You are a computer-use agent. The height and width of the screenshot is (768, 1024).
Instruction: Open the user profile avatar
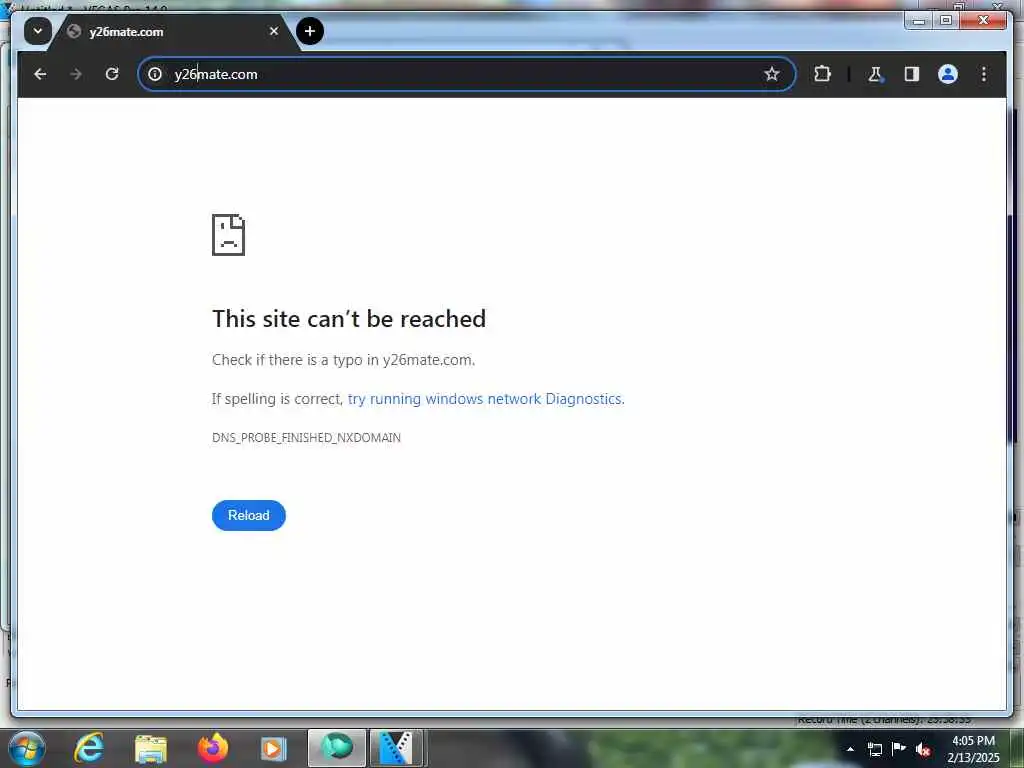[948, 74]
